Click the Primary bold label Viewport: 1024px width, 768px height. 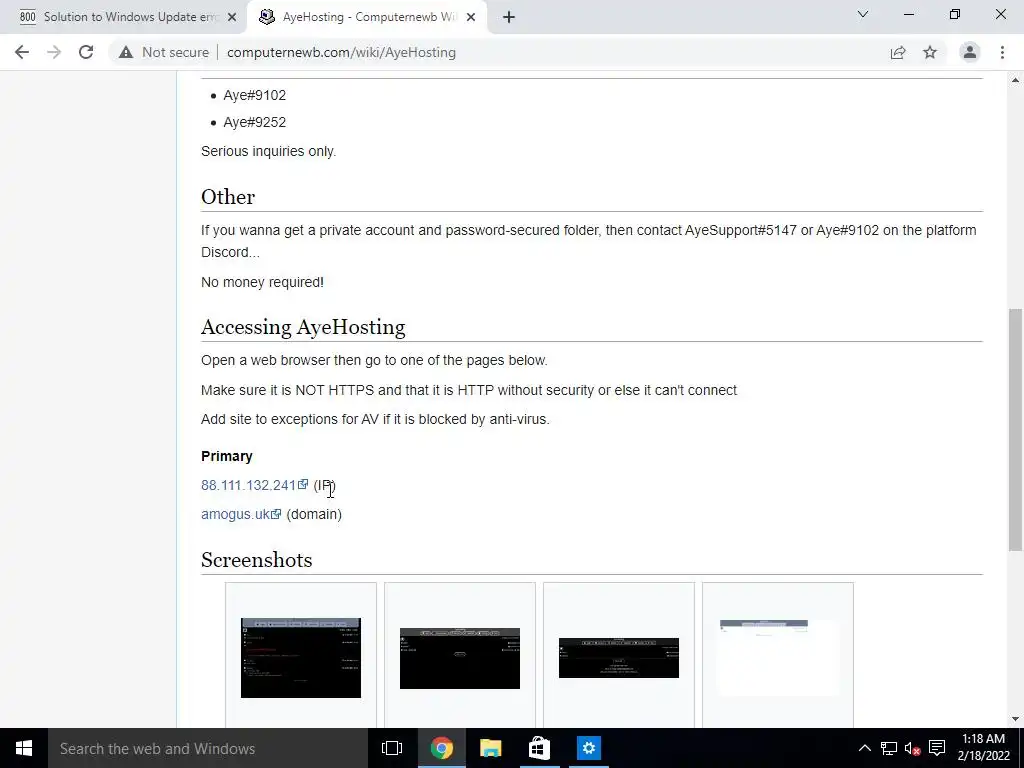[x=227, y=456]
